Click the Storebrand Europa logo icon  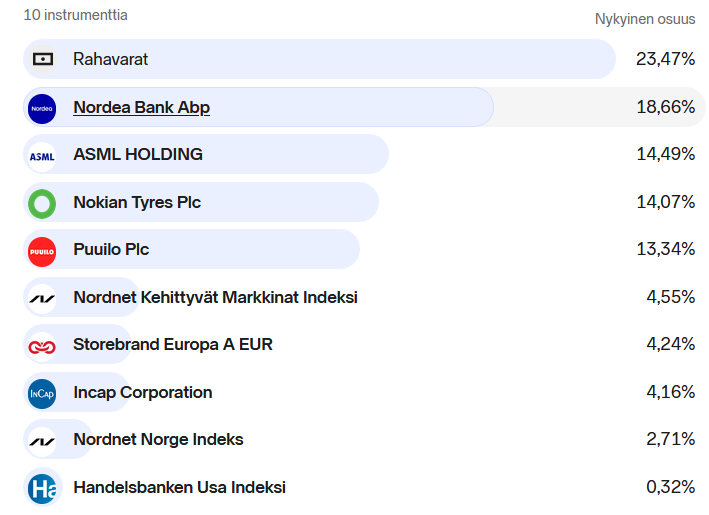coord(42,345)
